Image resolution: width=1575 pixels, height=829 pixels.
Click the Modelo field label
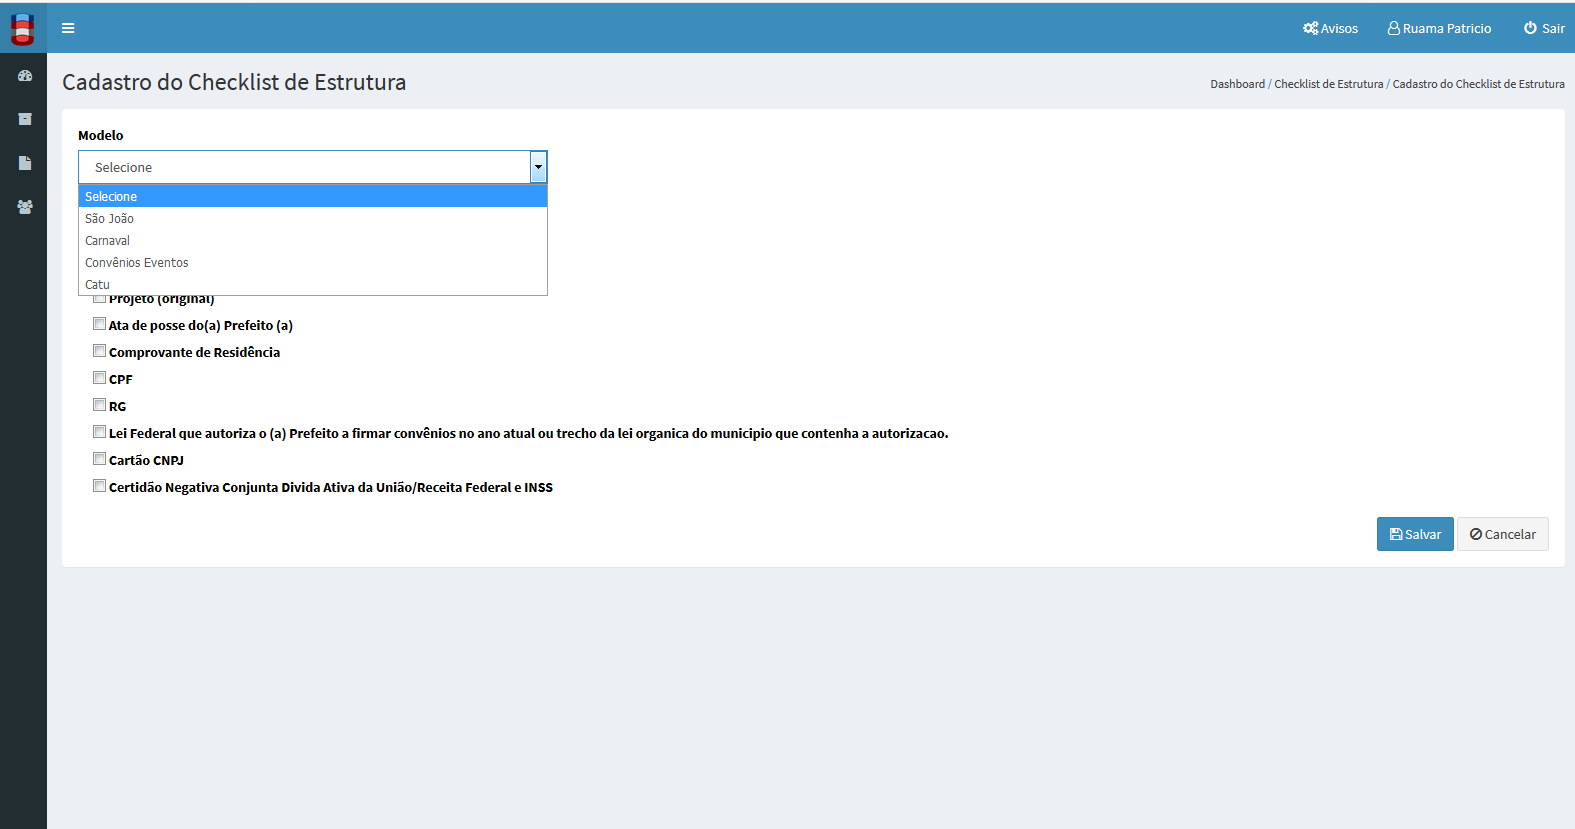101,135
